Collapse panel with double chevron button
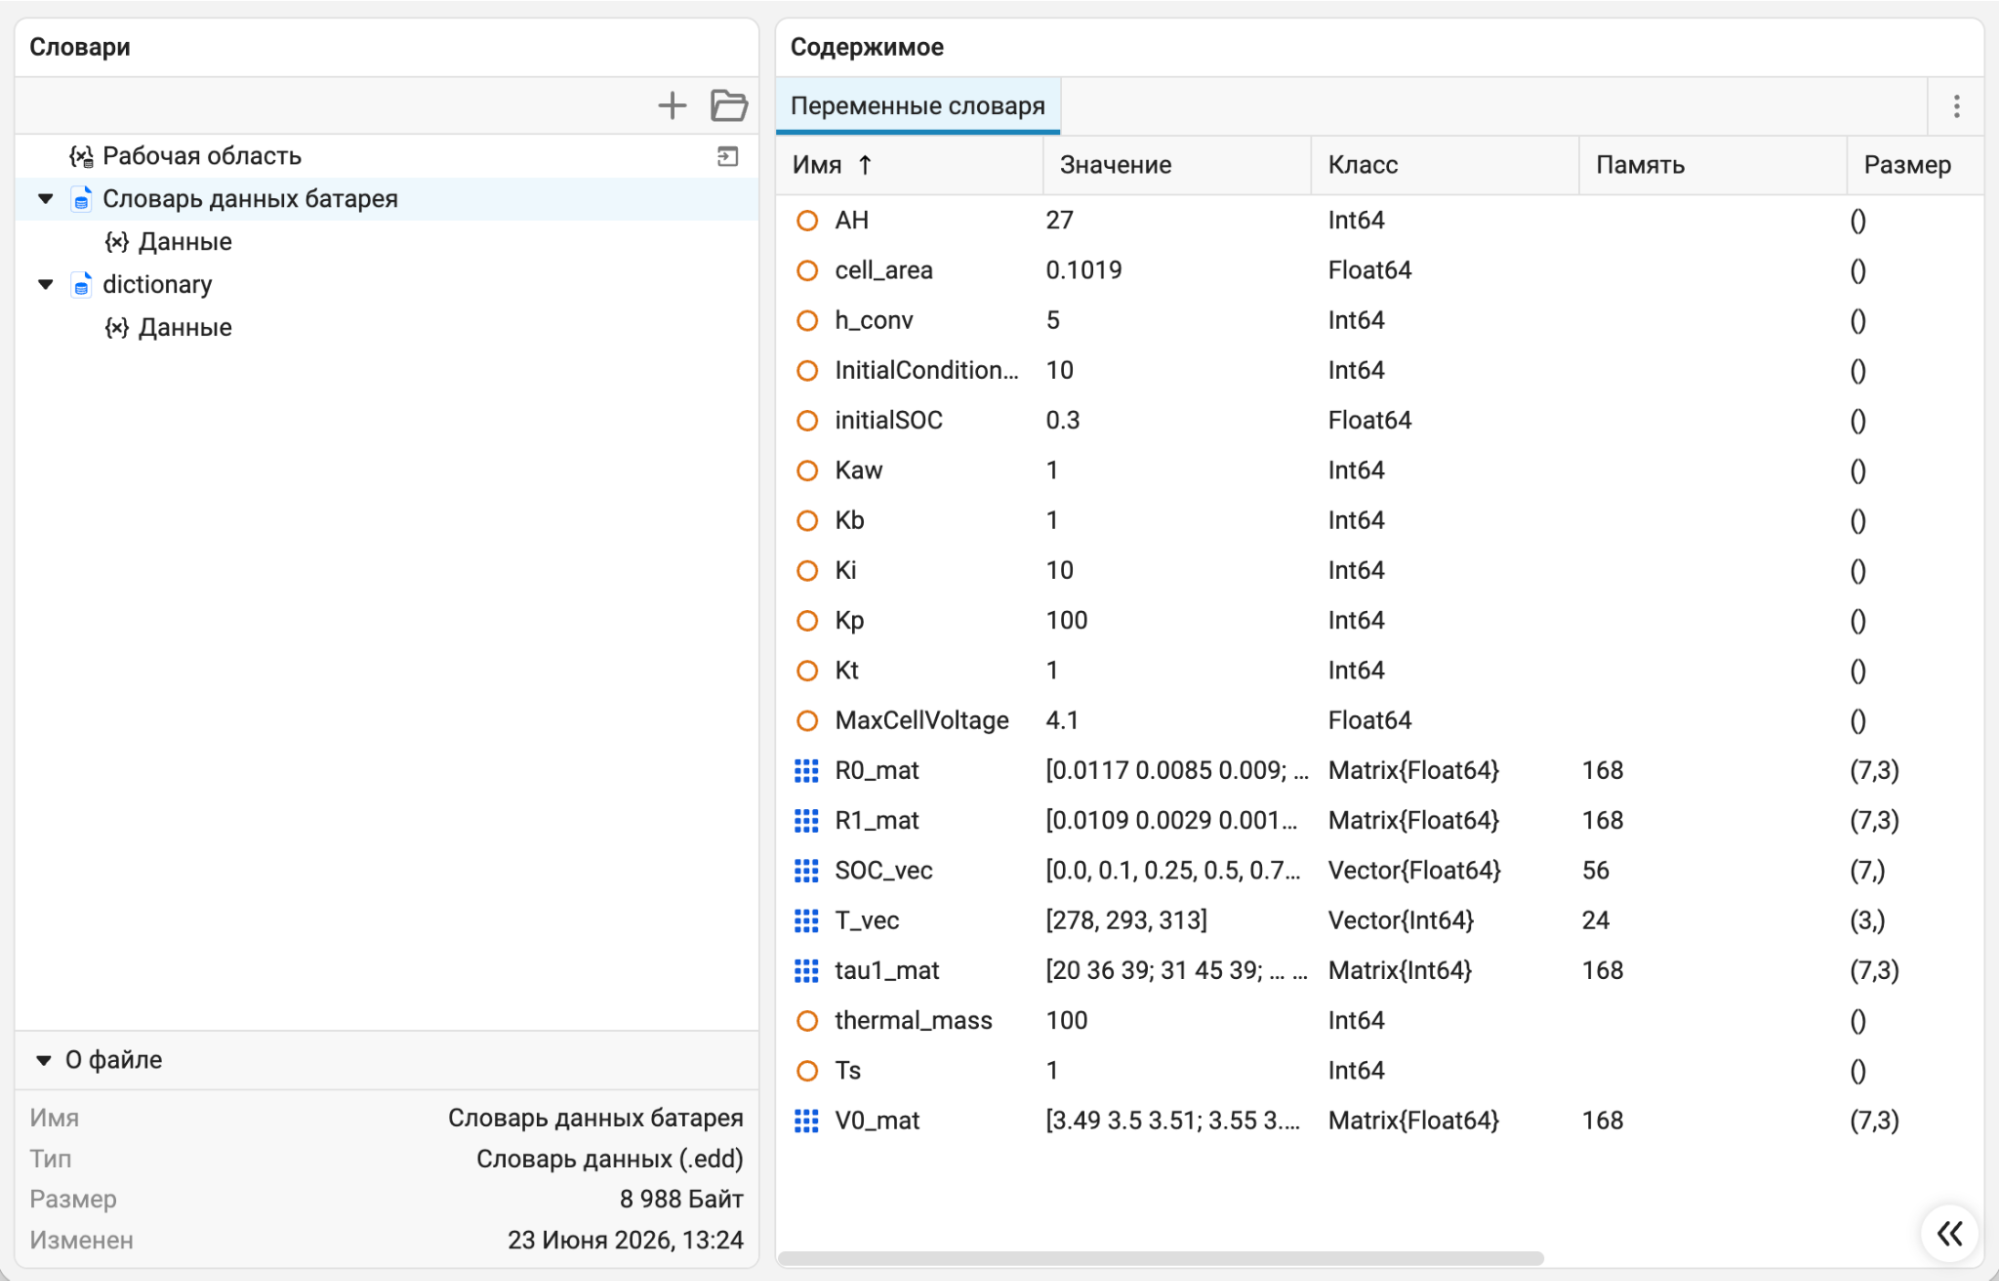Screen dimensions: 1999x1281 coord(1950,1233)
